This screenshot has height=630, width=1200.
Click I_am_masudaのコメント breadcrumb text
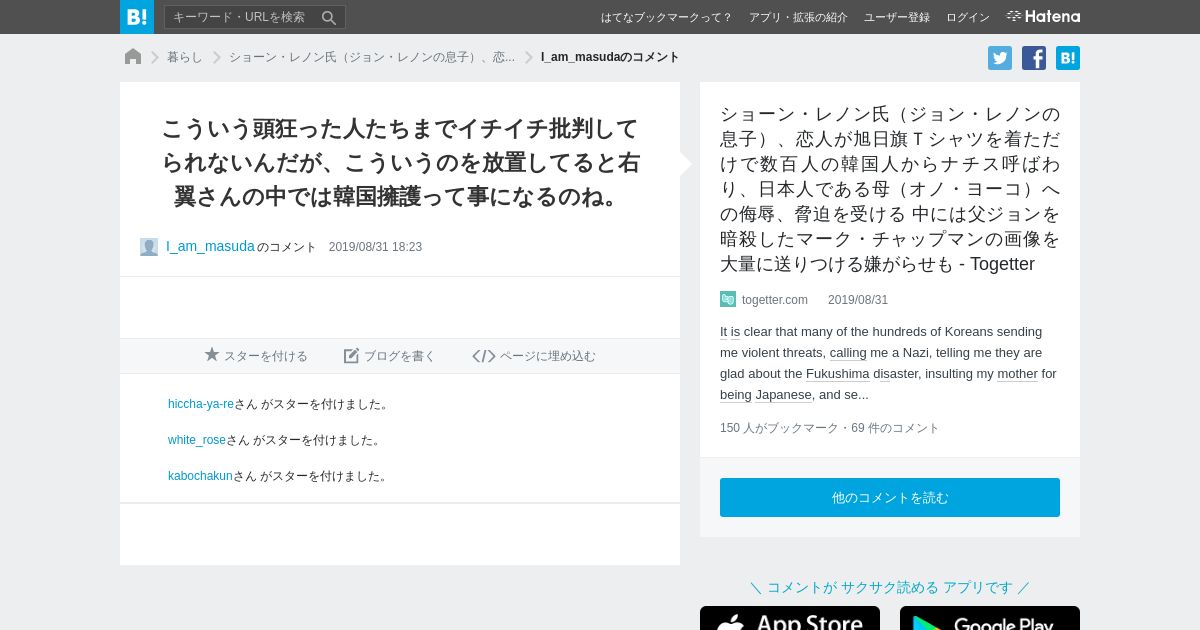click(610, 57)
